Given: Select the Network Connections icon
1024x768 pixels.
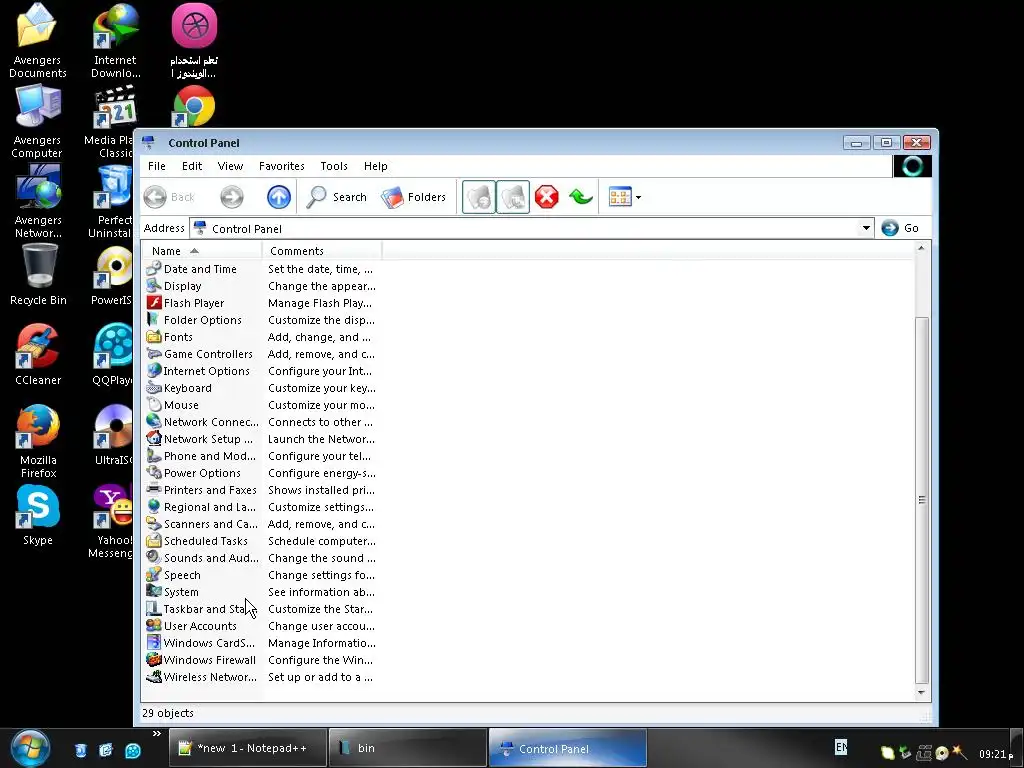Looking at the screenshot, I should pyautogui.click(x=153, y=421).
